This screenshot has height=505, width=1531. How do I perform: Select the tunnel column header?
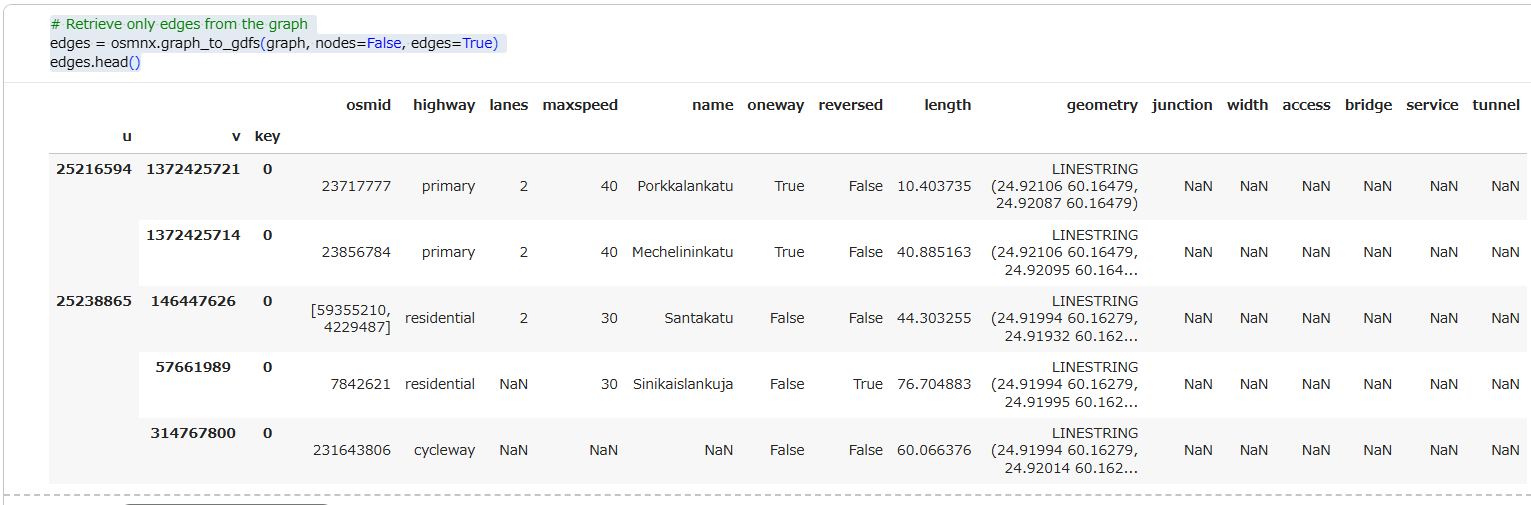(1496, 105)
